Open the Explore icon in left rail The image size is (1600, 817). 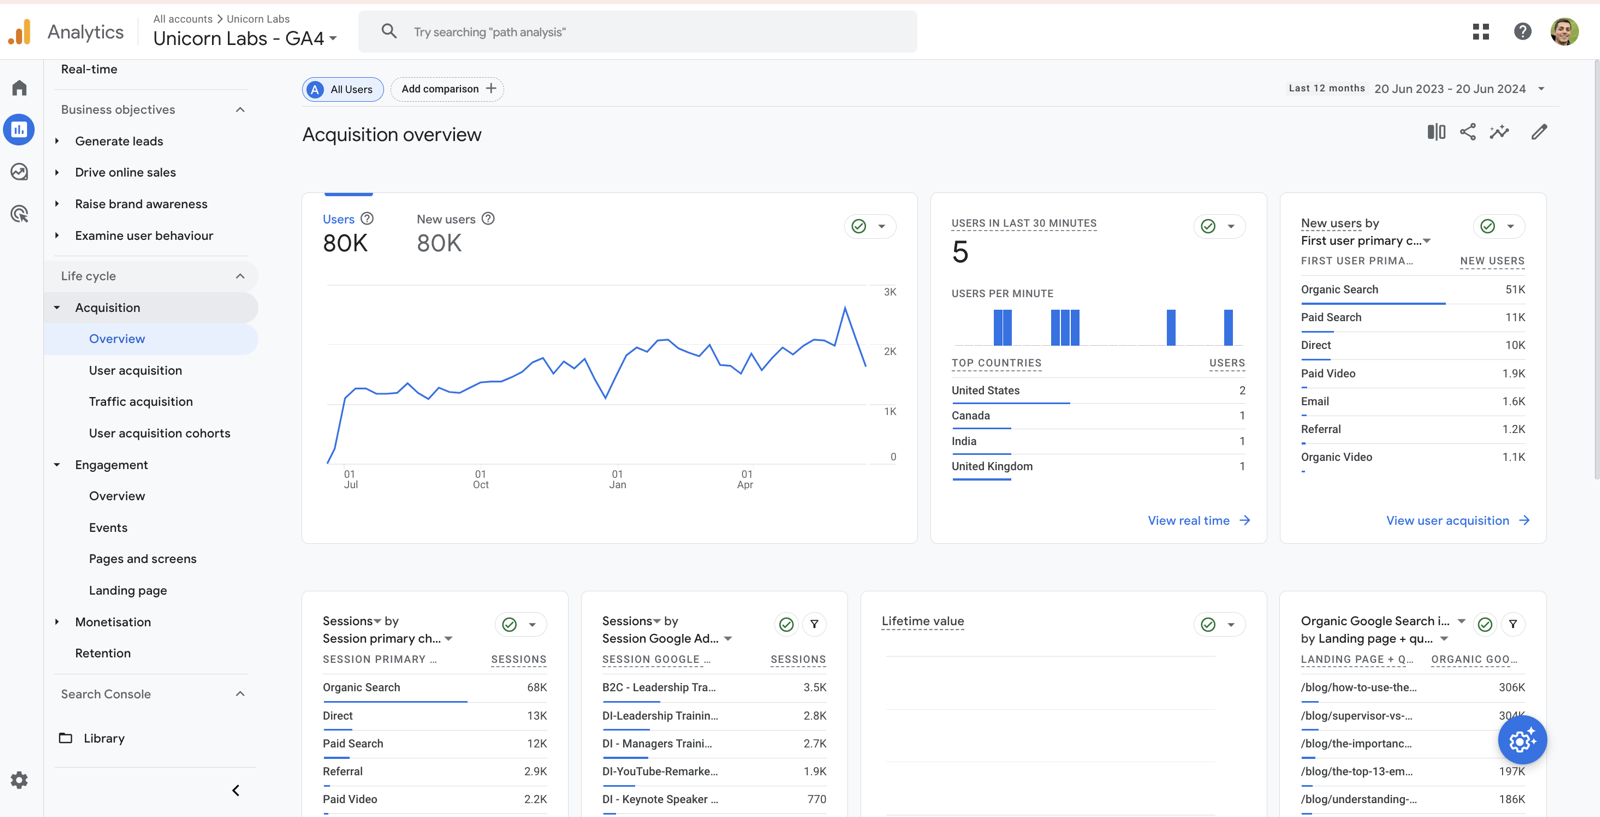point(19,172)
